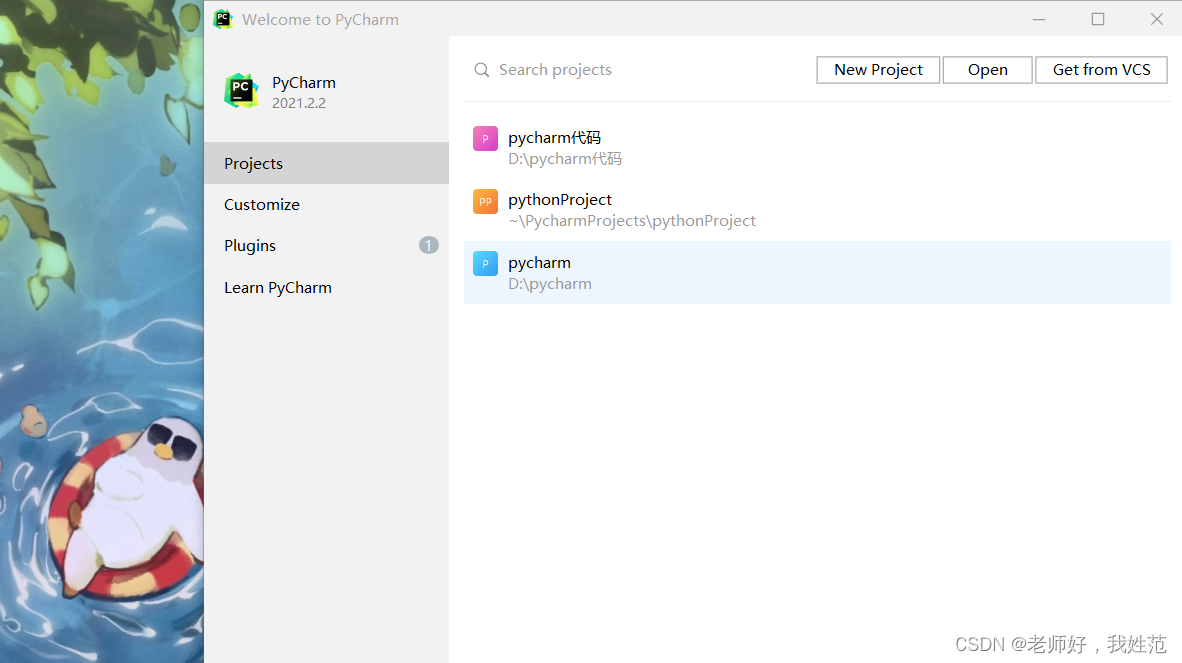Select the pycharm代码 project name
The width and height of the screenshot is (1182, 663).
tap(554, 137)
